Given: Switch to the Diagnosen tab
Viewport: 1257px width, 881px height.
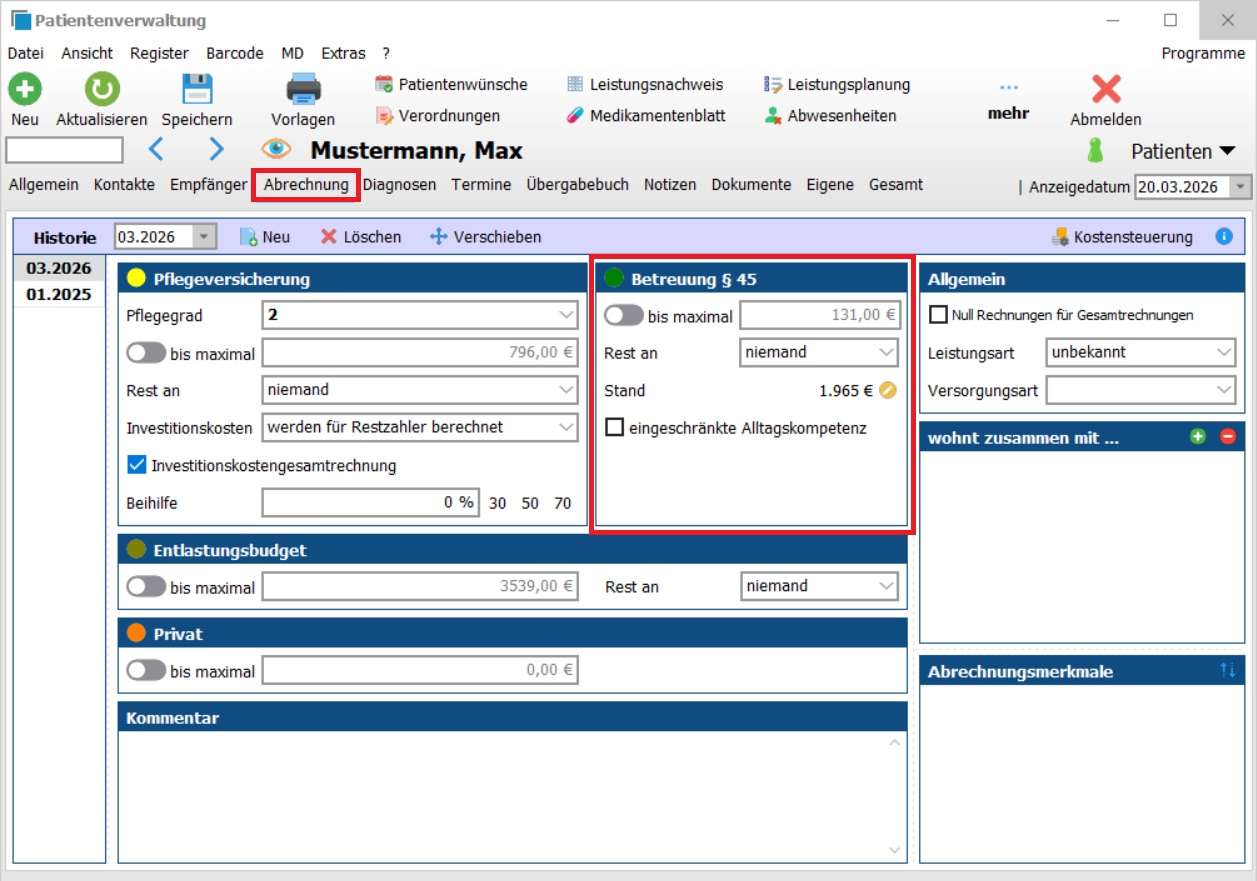Looking at the screenshot, I should click(399, 184).
